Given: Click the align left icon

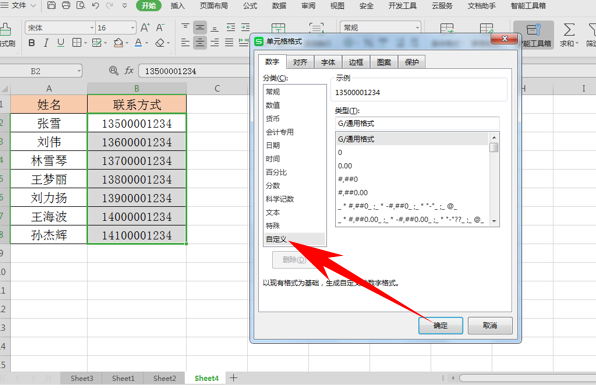Looking at the screenshot, I should 185,43.
